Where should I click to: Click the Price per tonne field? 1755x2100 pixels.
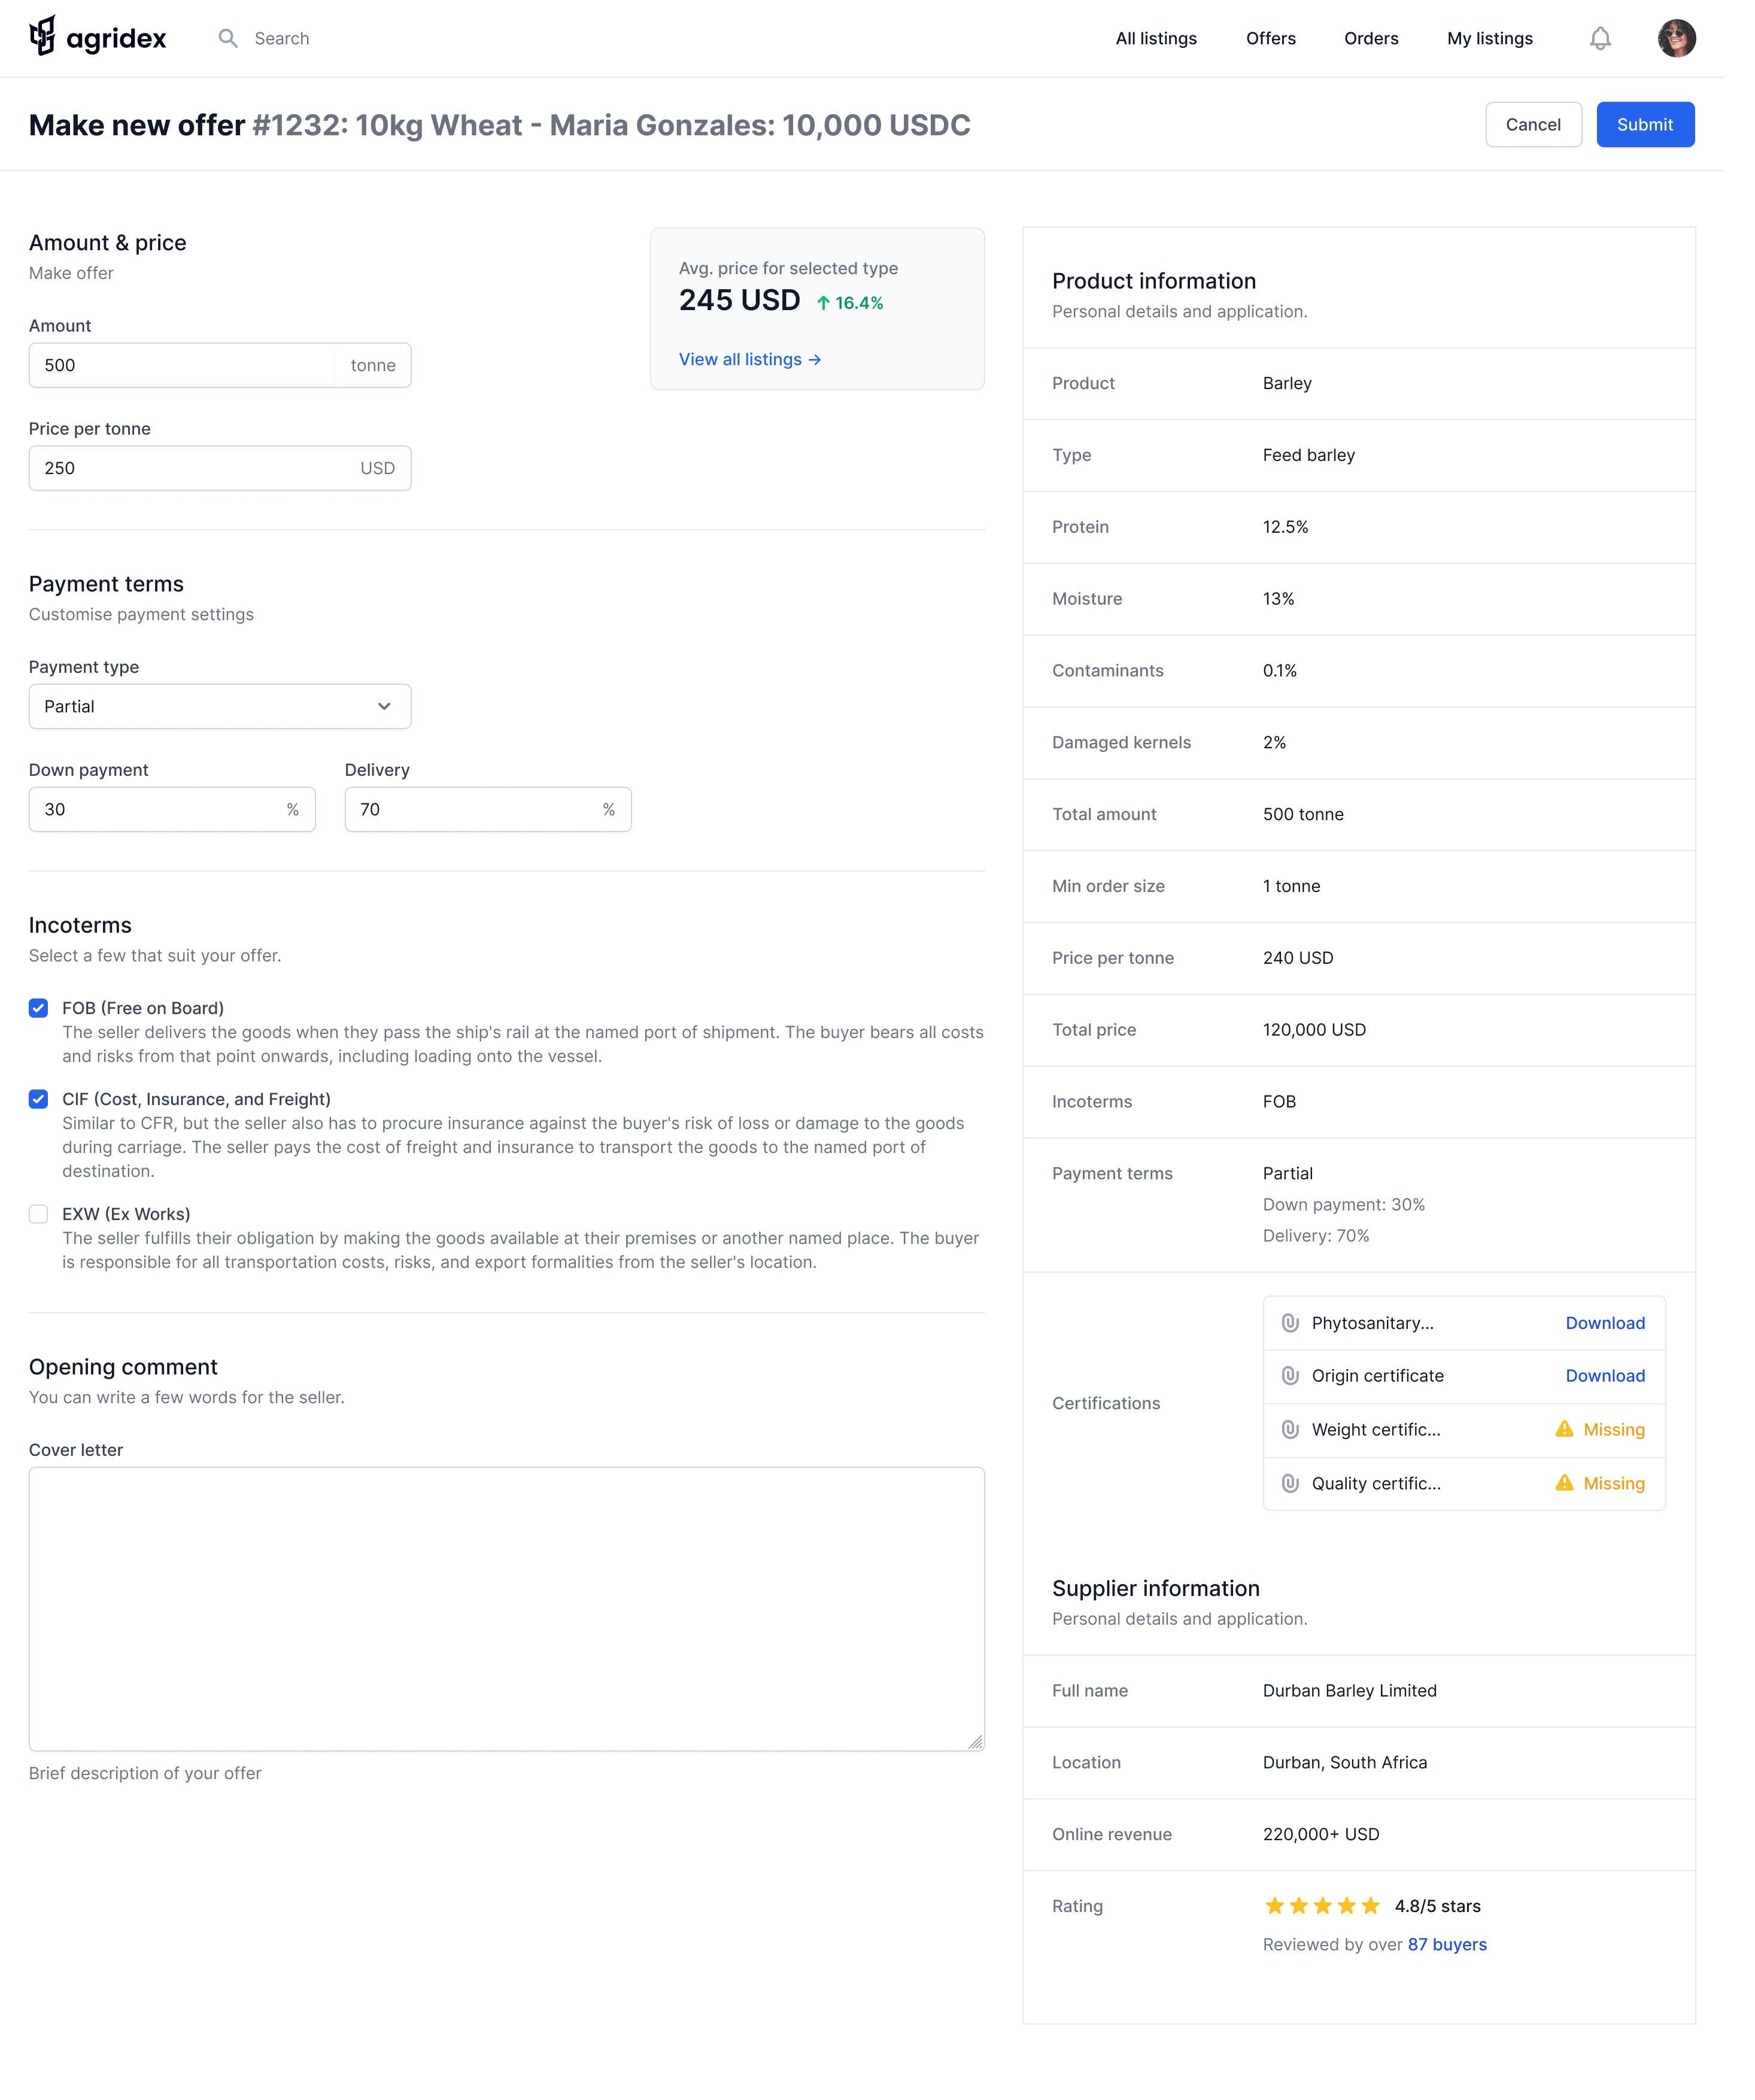tap(190, 468)
